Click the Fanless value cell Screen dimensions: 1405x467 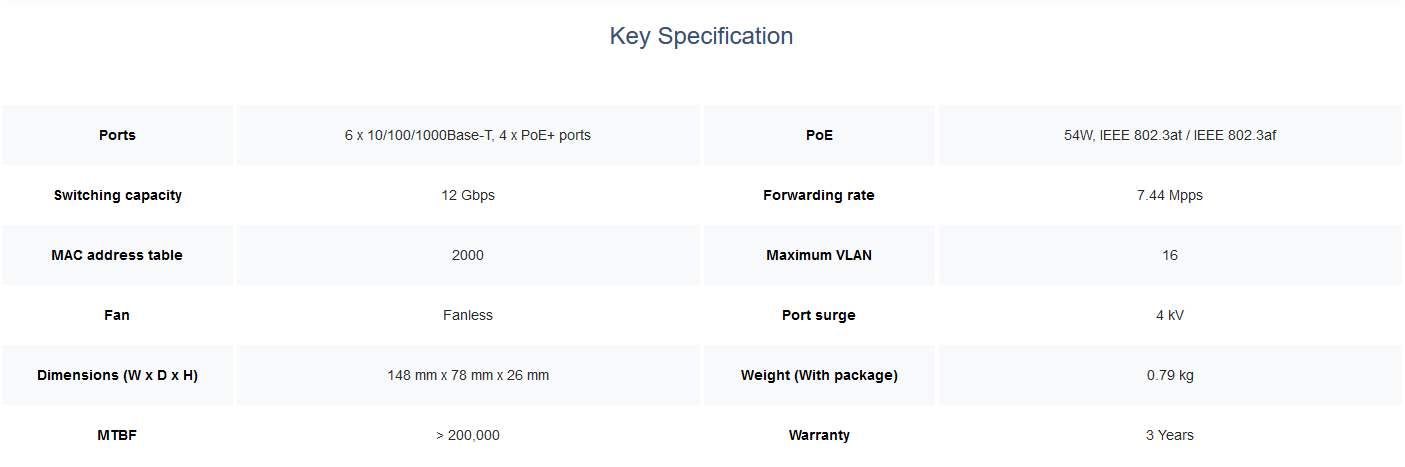(468, 315)
